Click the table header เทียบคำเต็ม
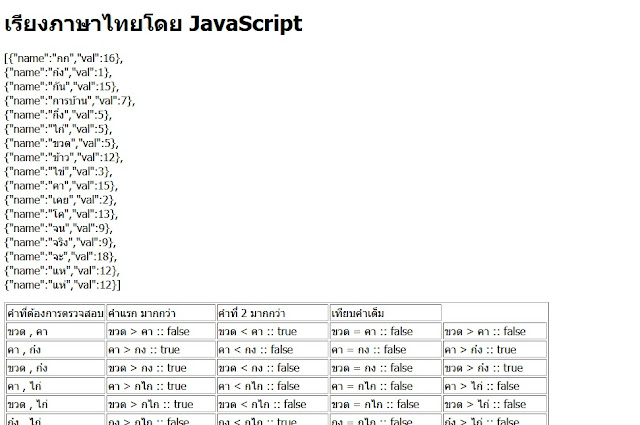The width and height of the screenshot is (640, 425). (386, 313)
